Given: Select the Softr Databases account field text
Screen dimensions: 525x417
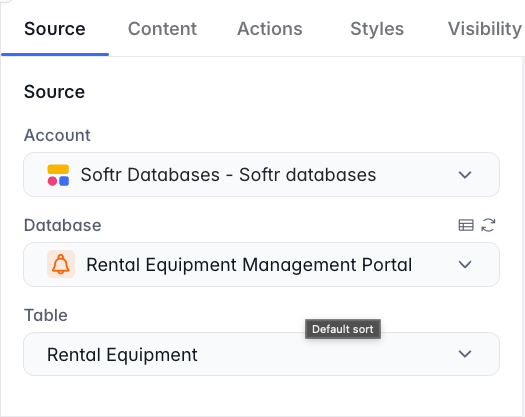Looking at the screenshot, I should (228, 175).
